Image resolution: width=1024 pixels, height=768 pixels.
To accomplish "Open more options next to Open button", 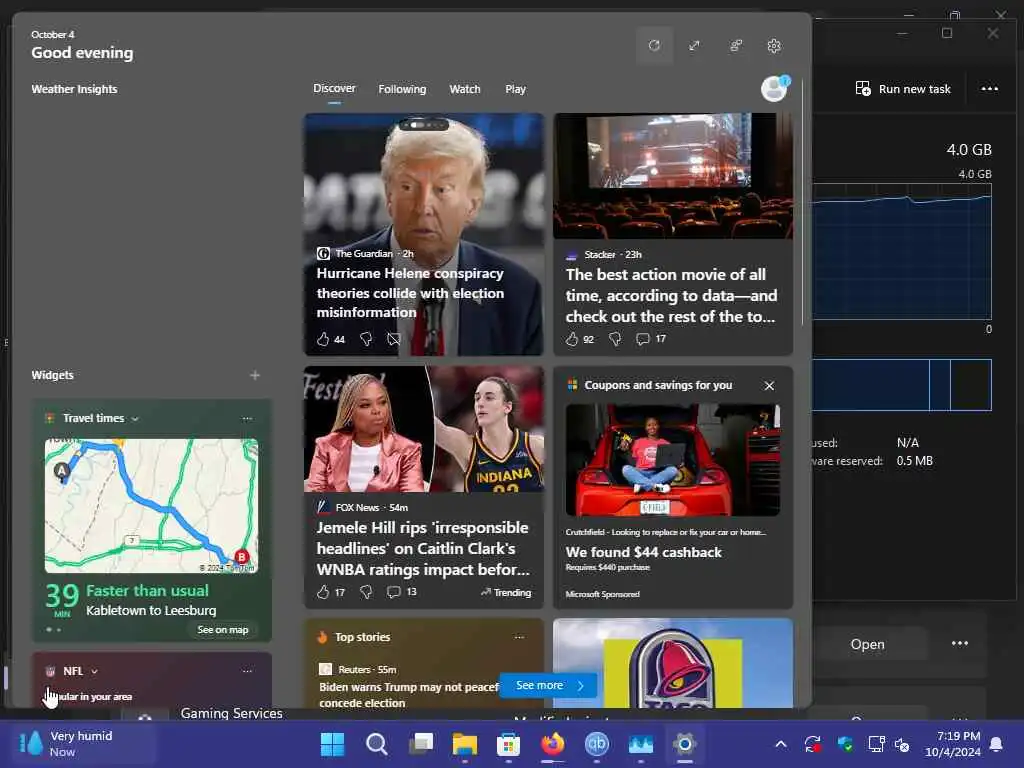I will point(959,644).
